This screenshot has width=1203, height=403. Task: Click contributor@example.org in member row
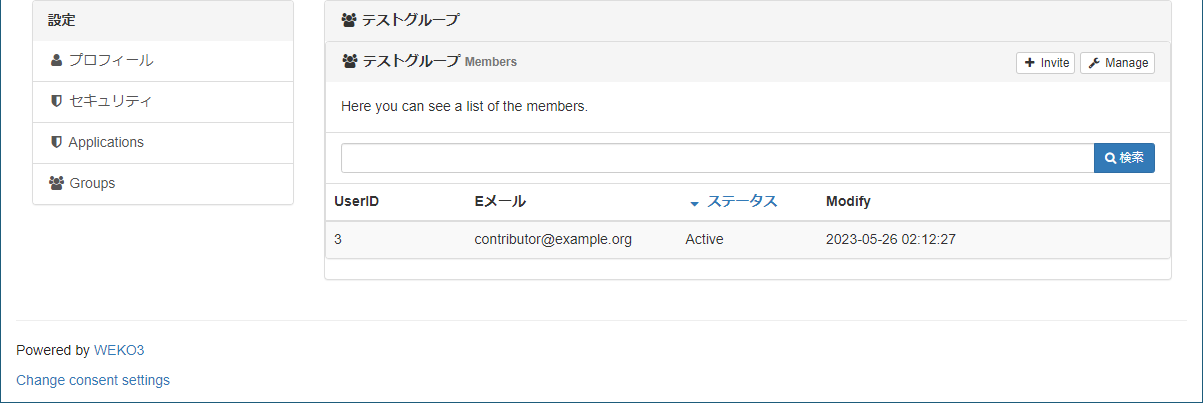pyautogui.click(x=553, y=239)
